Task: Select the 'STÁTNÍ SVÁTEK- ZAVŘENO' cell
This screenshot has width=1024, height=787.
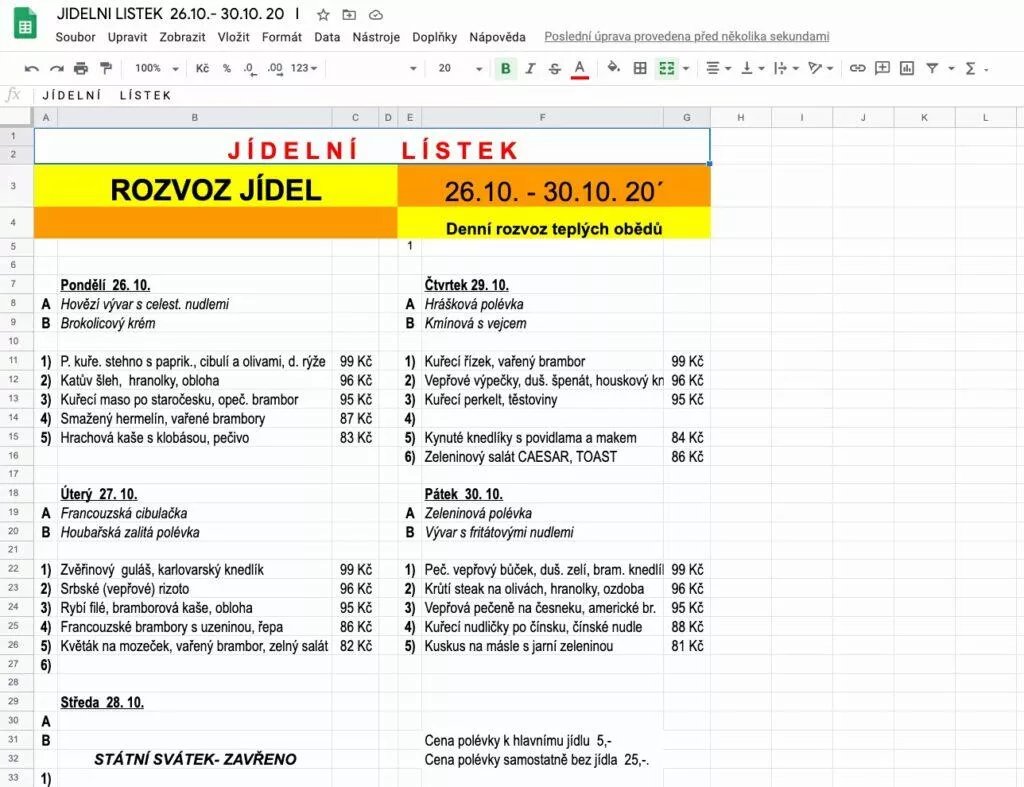Action: (195, 759)
